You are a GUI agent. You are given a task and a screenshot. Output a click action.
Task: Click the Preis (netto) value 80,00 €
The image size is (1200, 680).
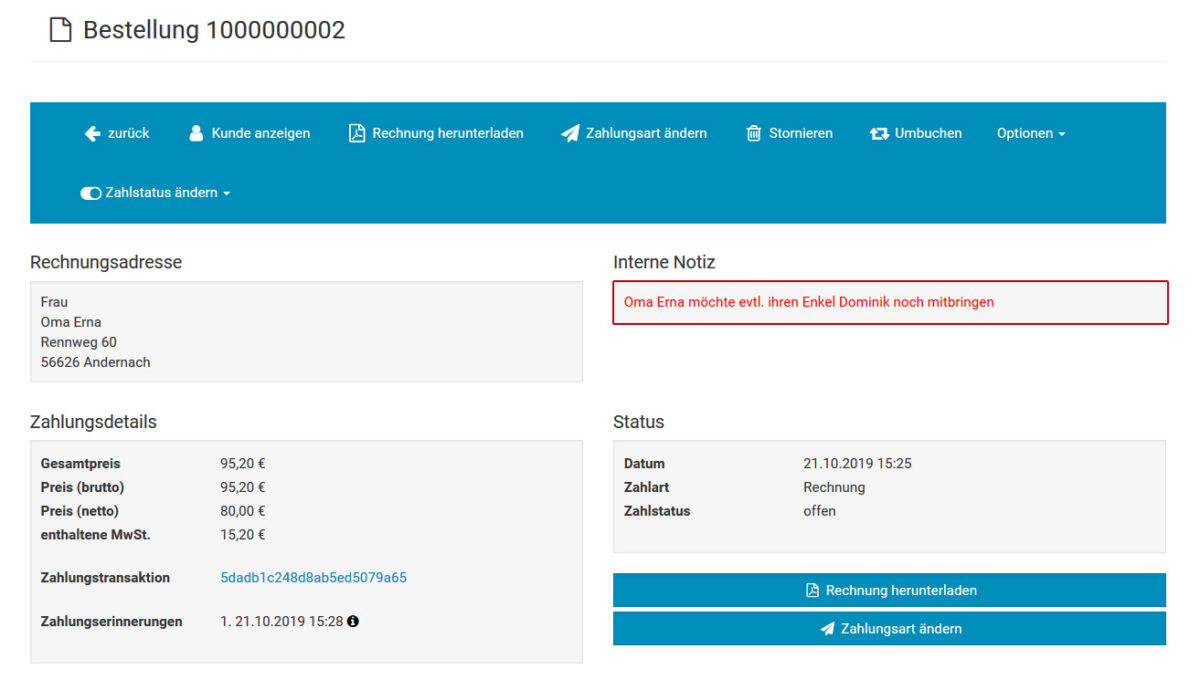pos(243,511)
